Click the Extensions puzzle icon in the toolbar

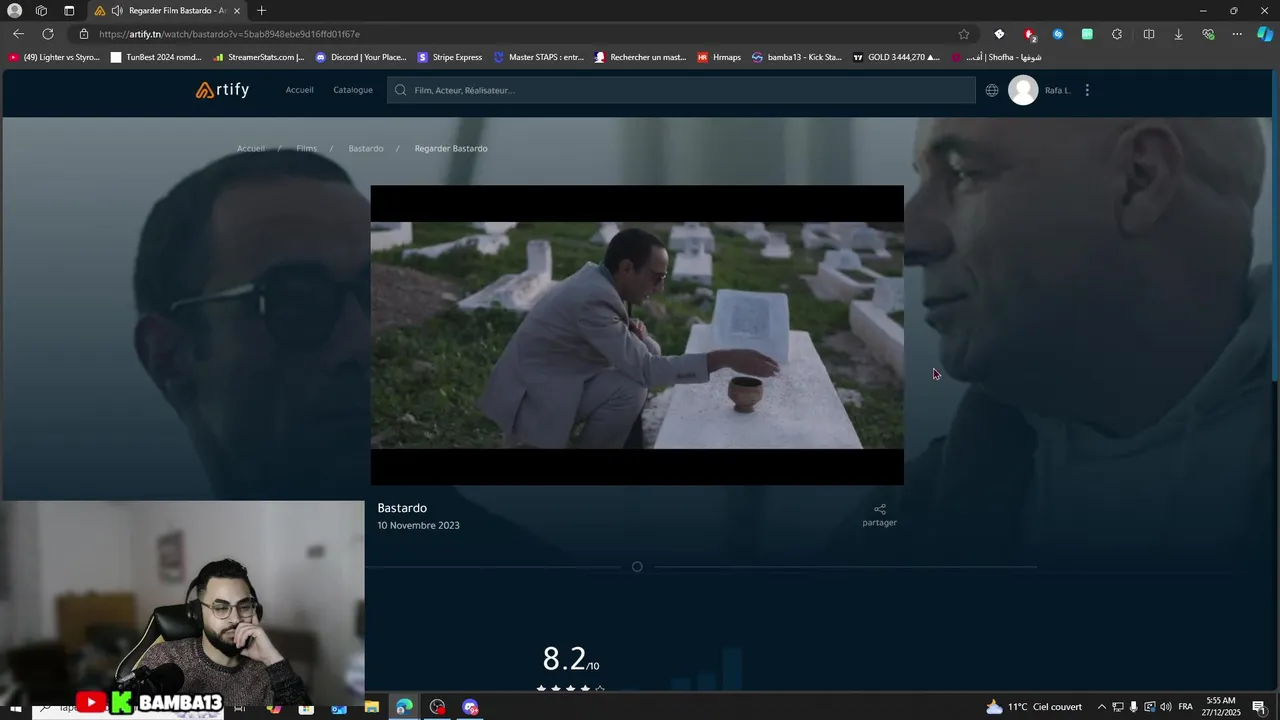click(1117, 34)
